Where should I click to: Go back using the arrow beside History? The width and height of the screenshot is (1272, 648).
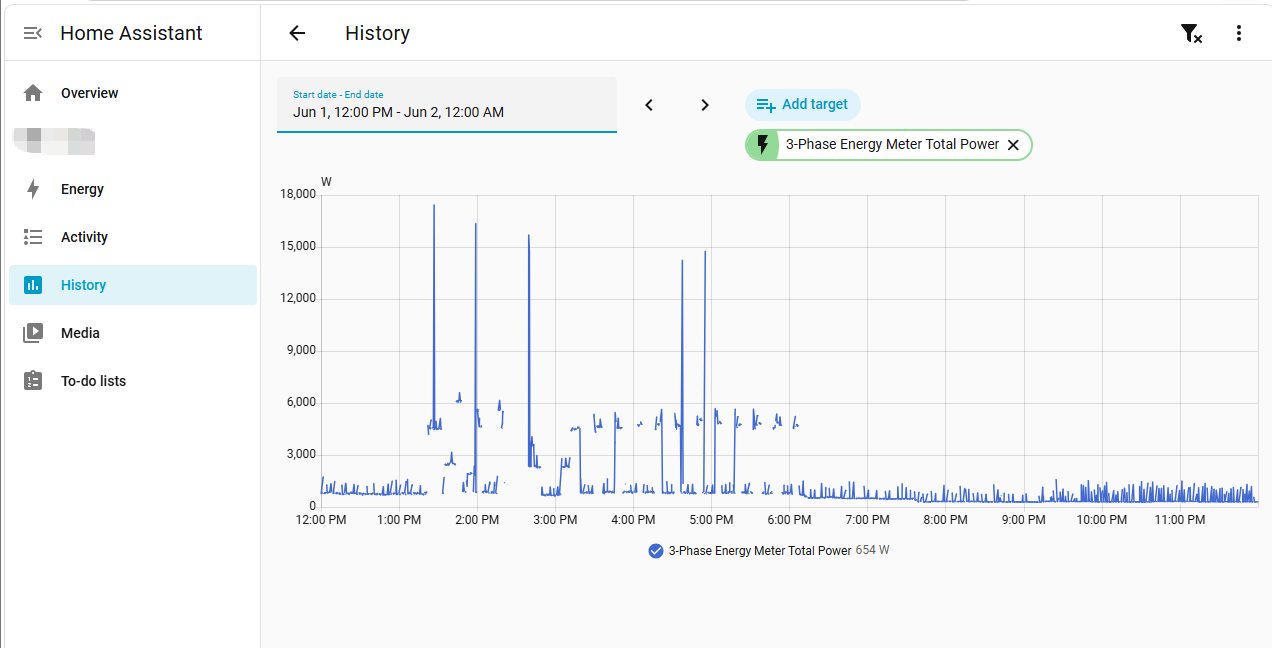click(297, 33)
